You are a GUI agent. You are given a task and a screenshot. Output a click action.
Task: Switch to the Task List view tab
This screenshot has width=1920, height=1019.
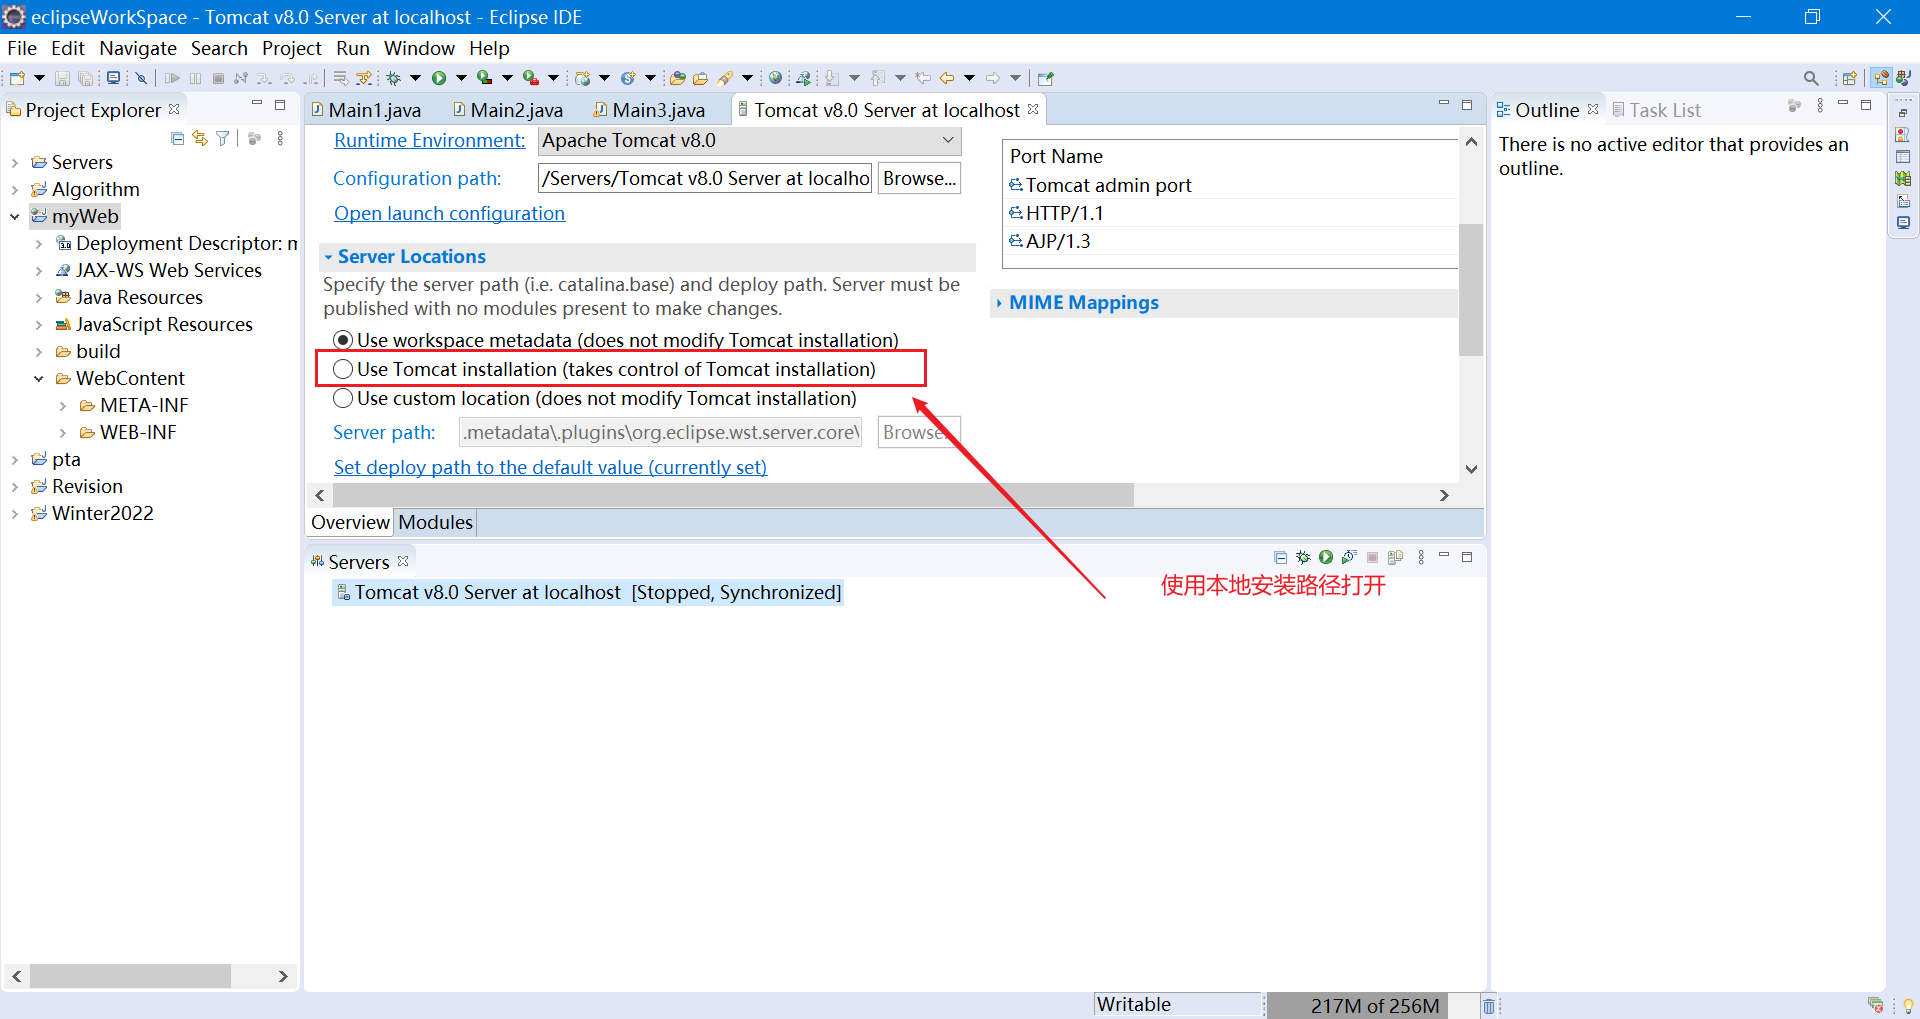[1656, 110]
